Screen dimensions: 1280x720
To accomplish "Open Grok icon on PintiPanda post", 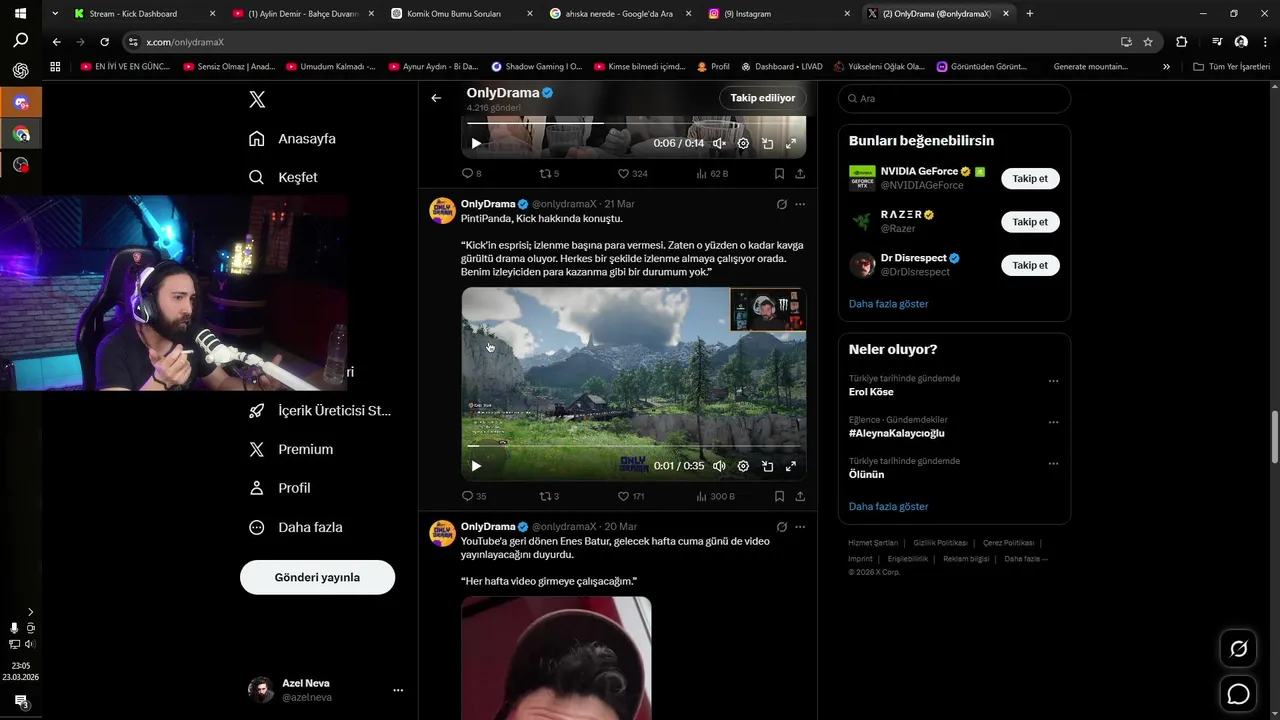I will click(781, 204).
